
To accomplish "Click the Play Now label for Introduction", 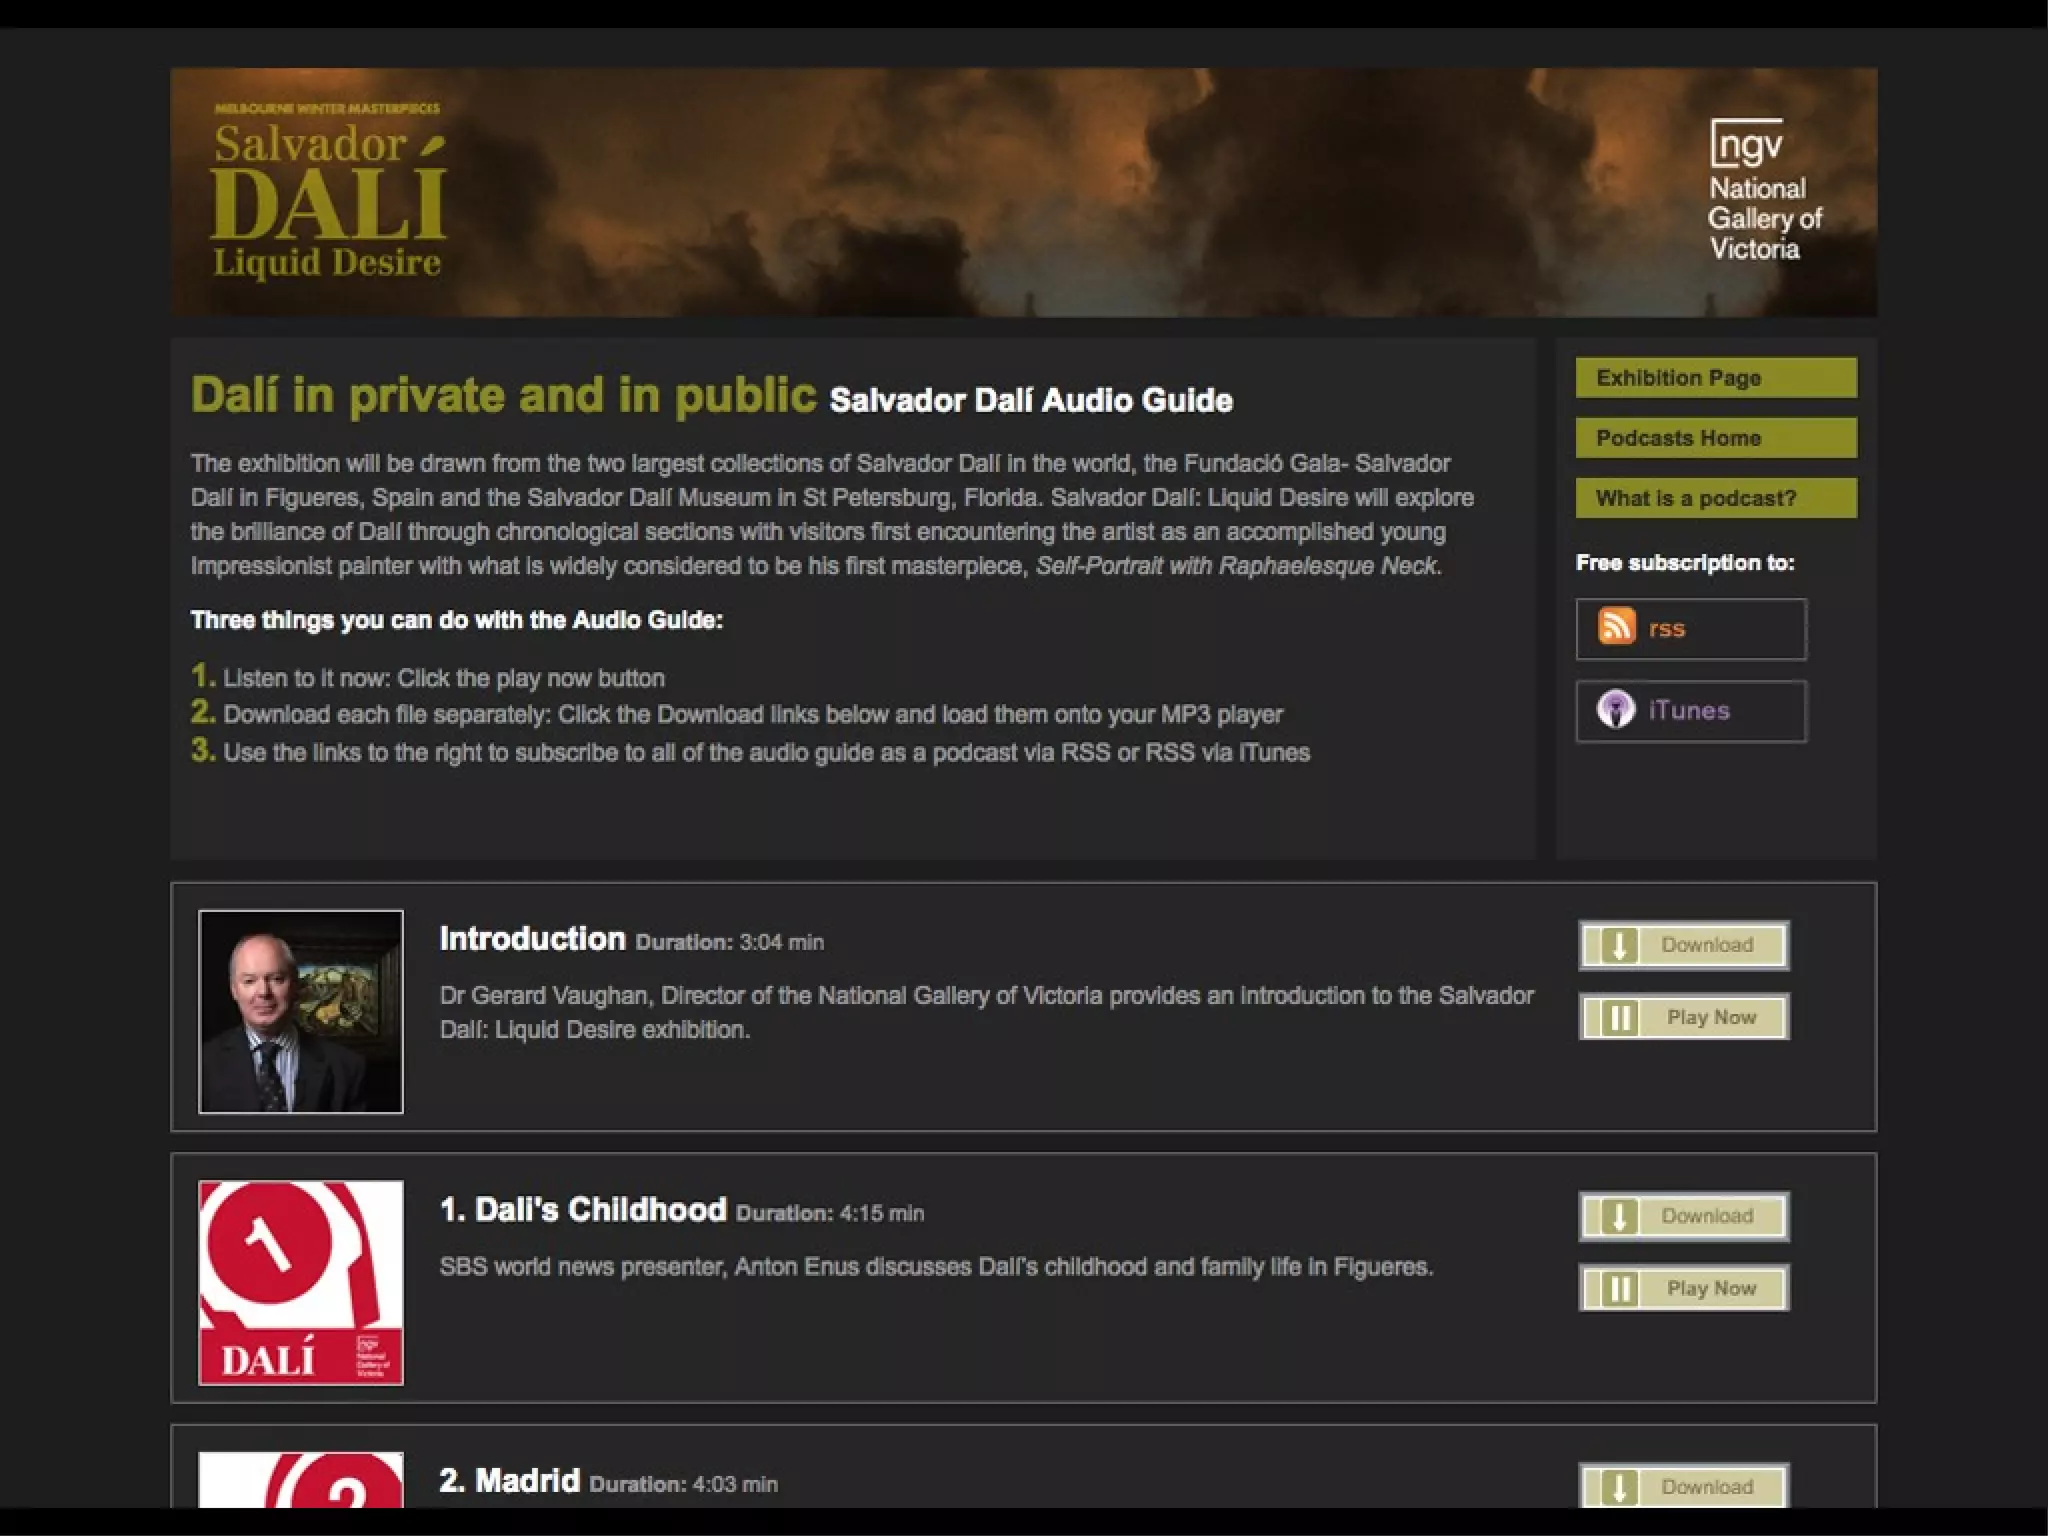I will coord(1711,1018).
